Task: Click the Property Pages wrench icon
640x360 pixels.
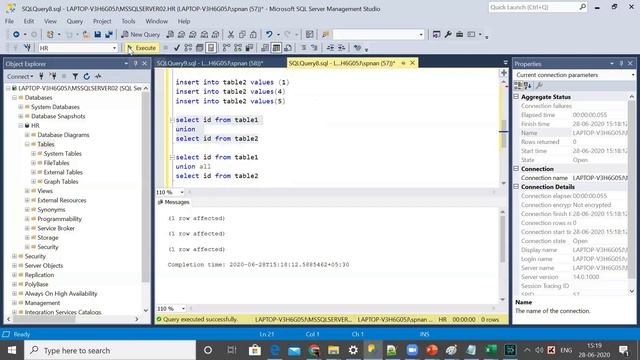Action: (x=539, y=85)
